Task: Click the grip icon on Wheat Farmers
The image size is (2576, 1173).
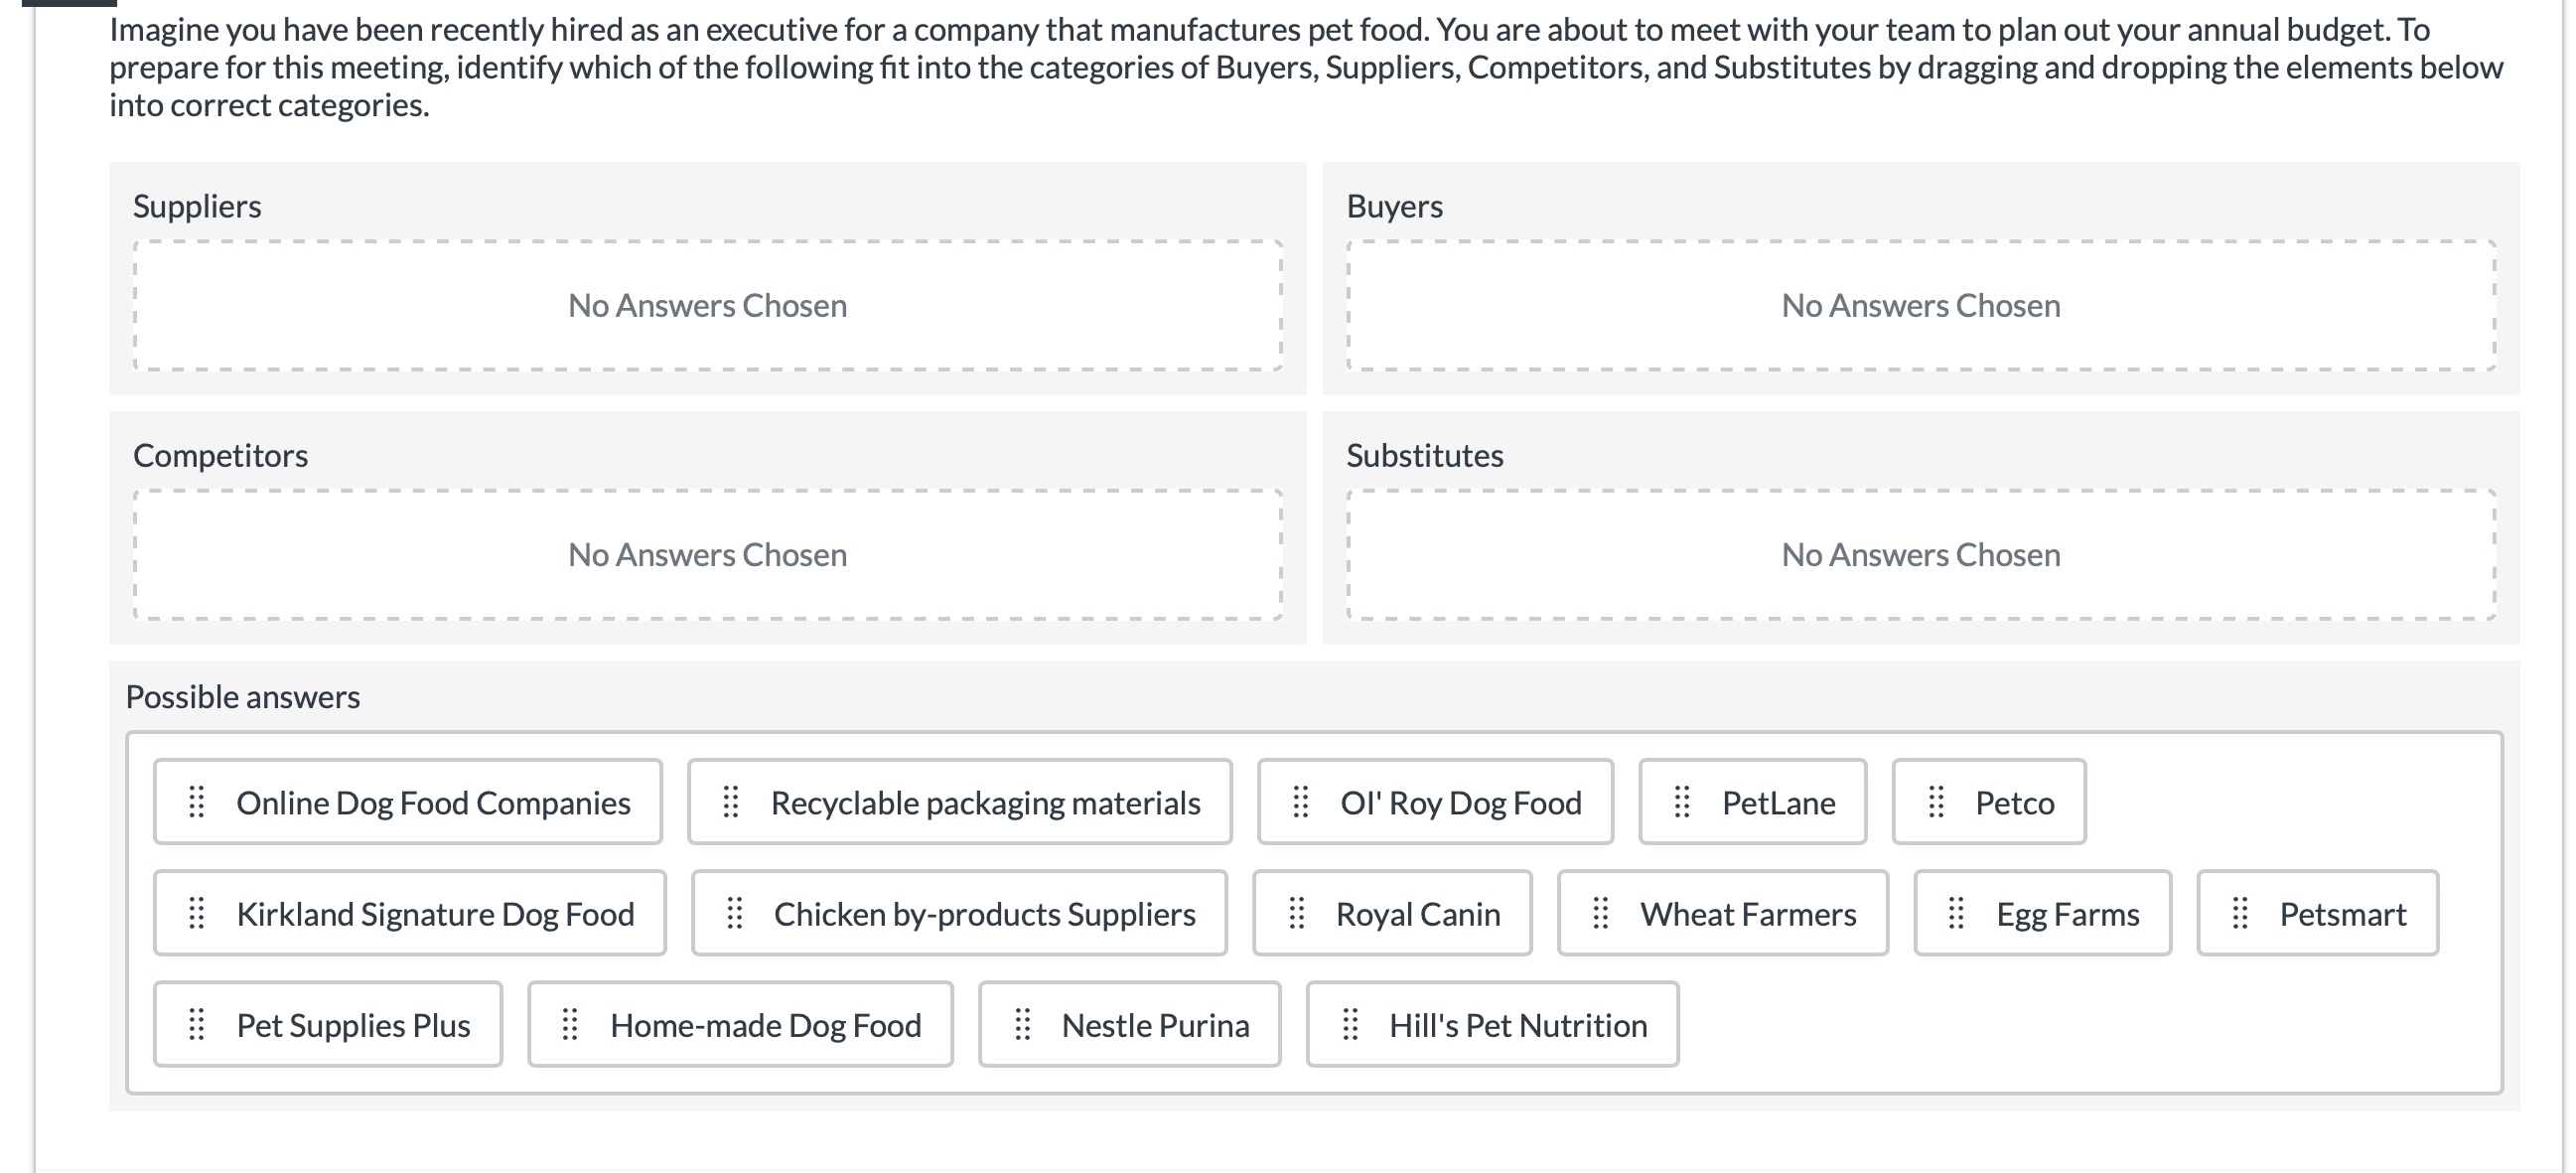Action: tap(1601, 913)
